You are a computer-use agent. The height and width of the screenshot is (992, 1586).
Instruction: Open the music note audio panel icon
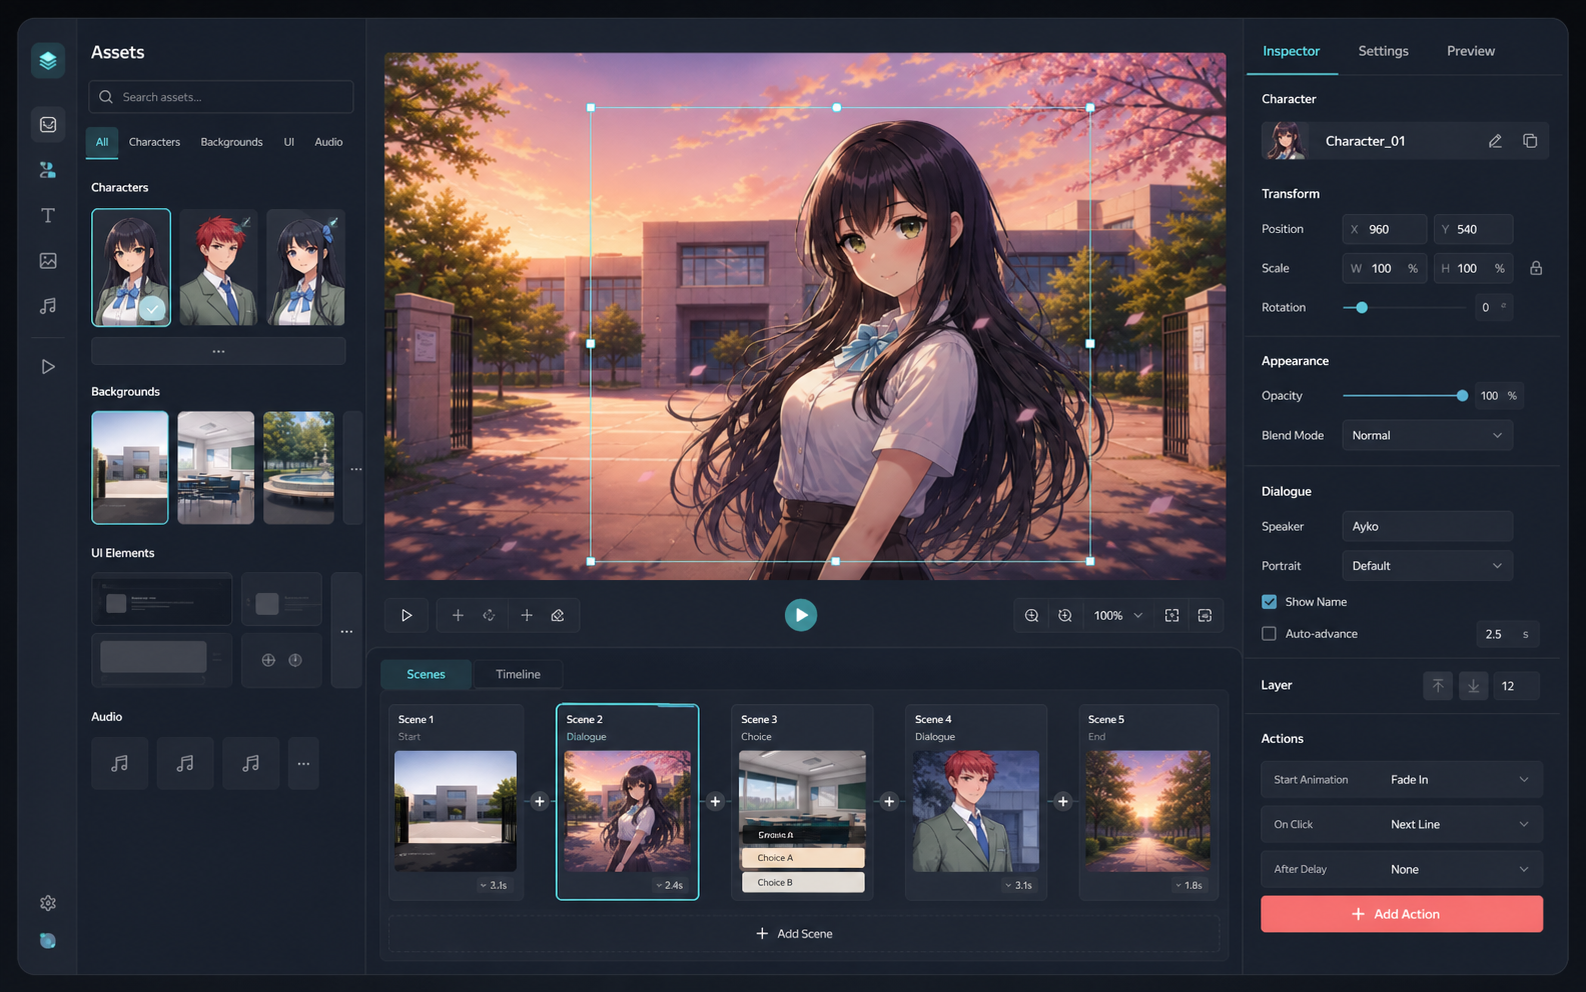(x=47, y=306)
